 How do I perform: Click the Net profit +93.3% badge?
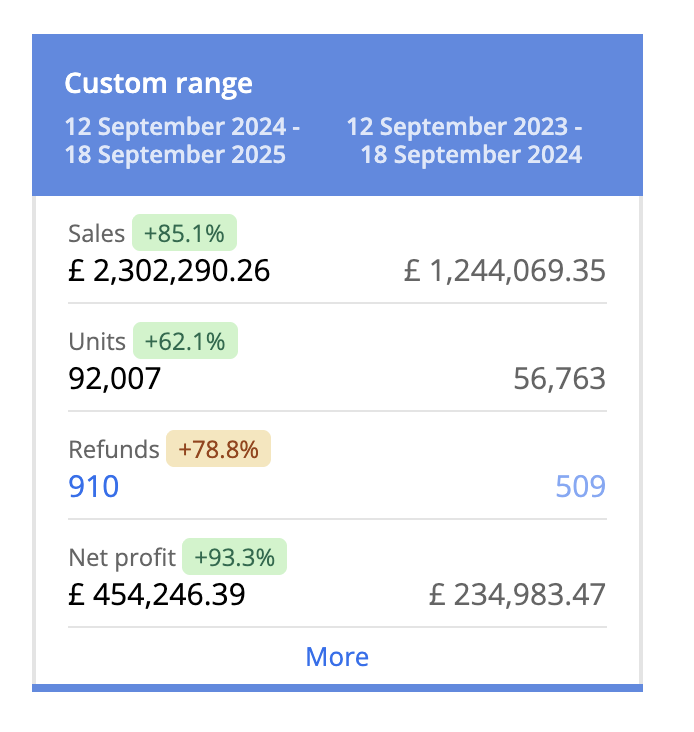(234, 558)
